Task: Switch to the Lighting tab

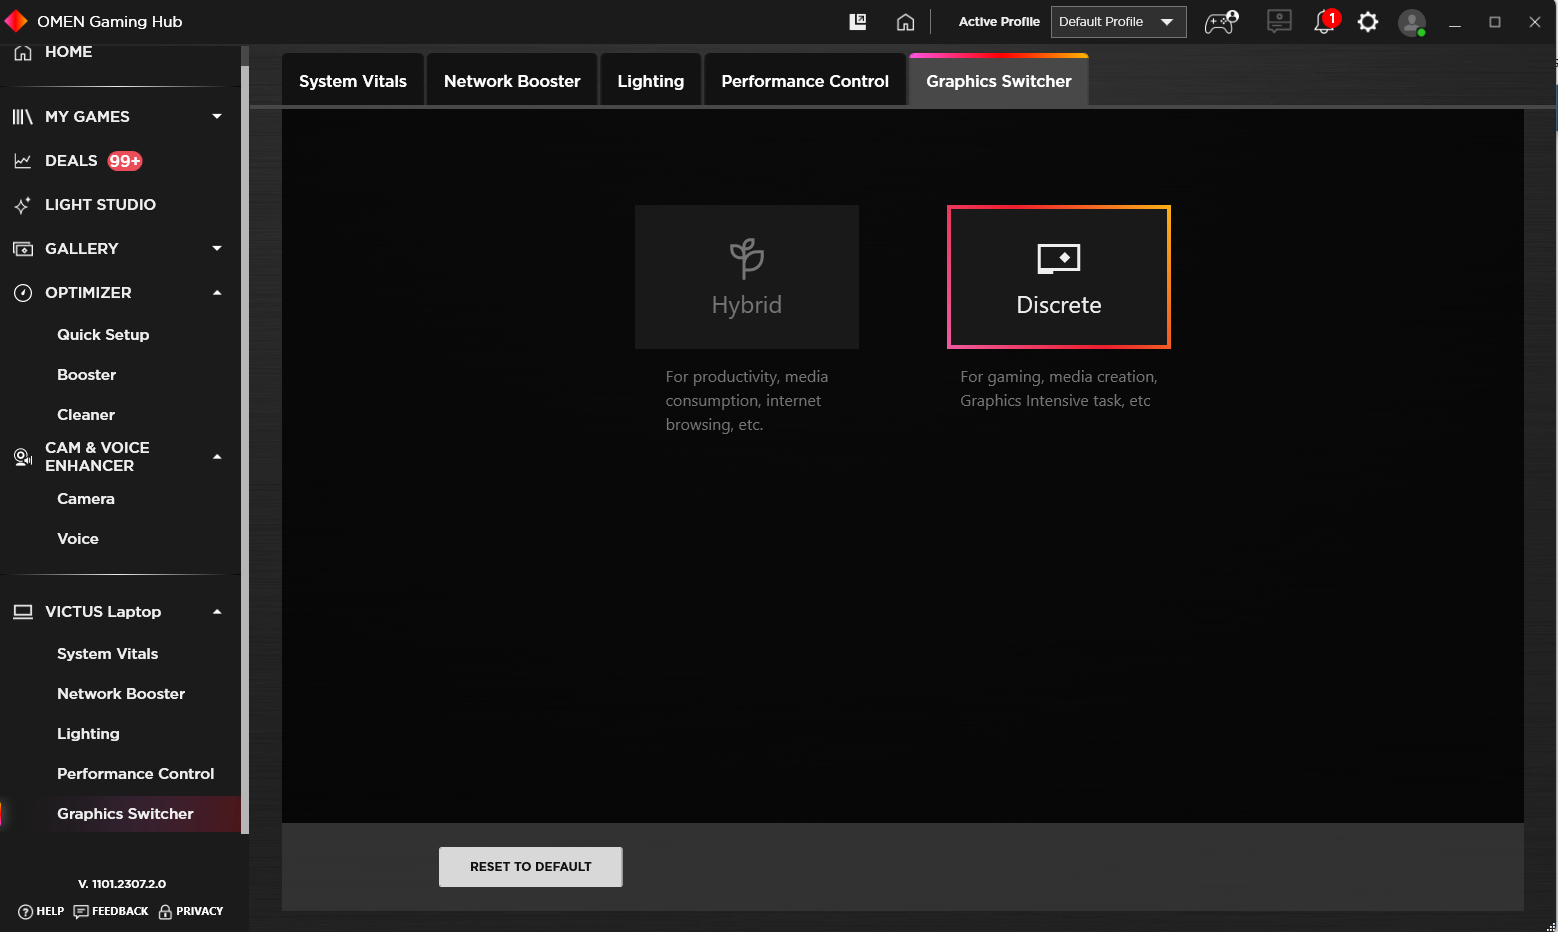Action: coord(651,80)
